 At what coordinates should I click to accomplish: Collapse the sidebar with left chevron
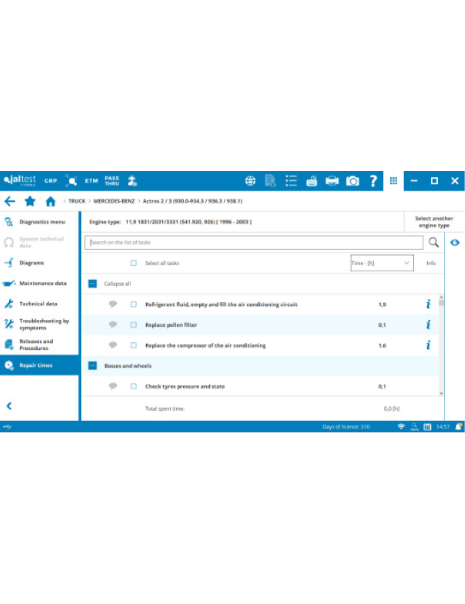click(9, 406)
